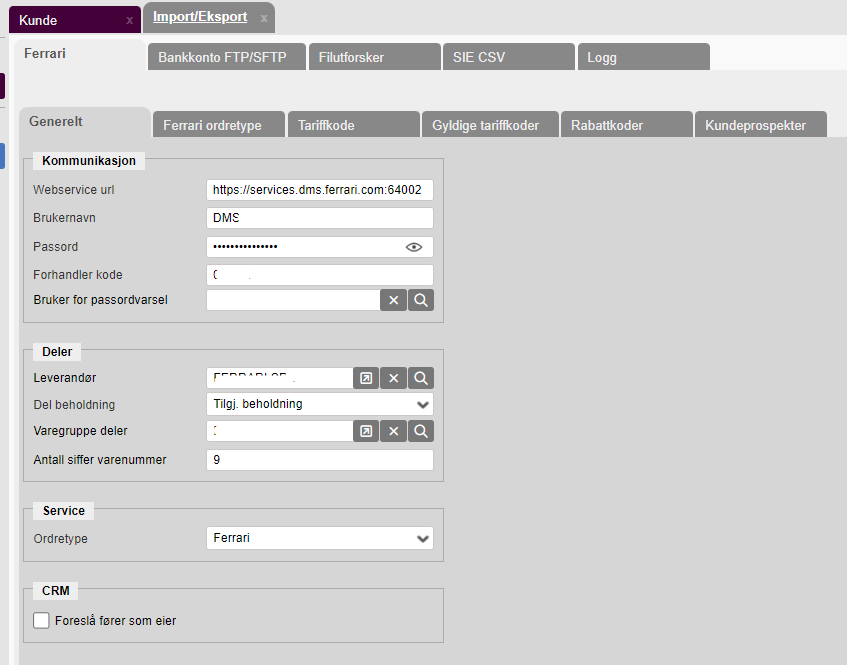Click the Bruker for passordvarsel text box
Image resolution: width=847 pixels, height=665 pixels.
(x=293, y=300)
